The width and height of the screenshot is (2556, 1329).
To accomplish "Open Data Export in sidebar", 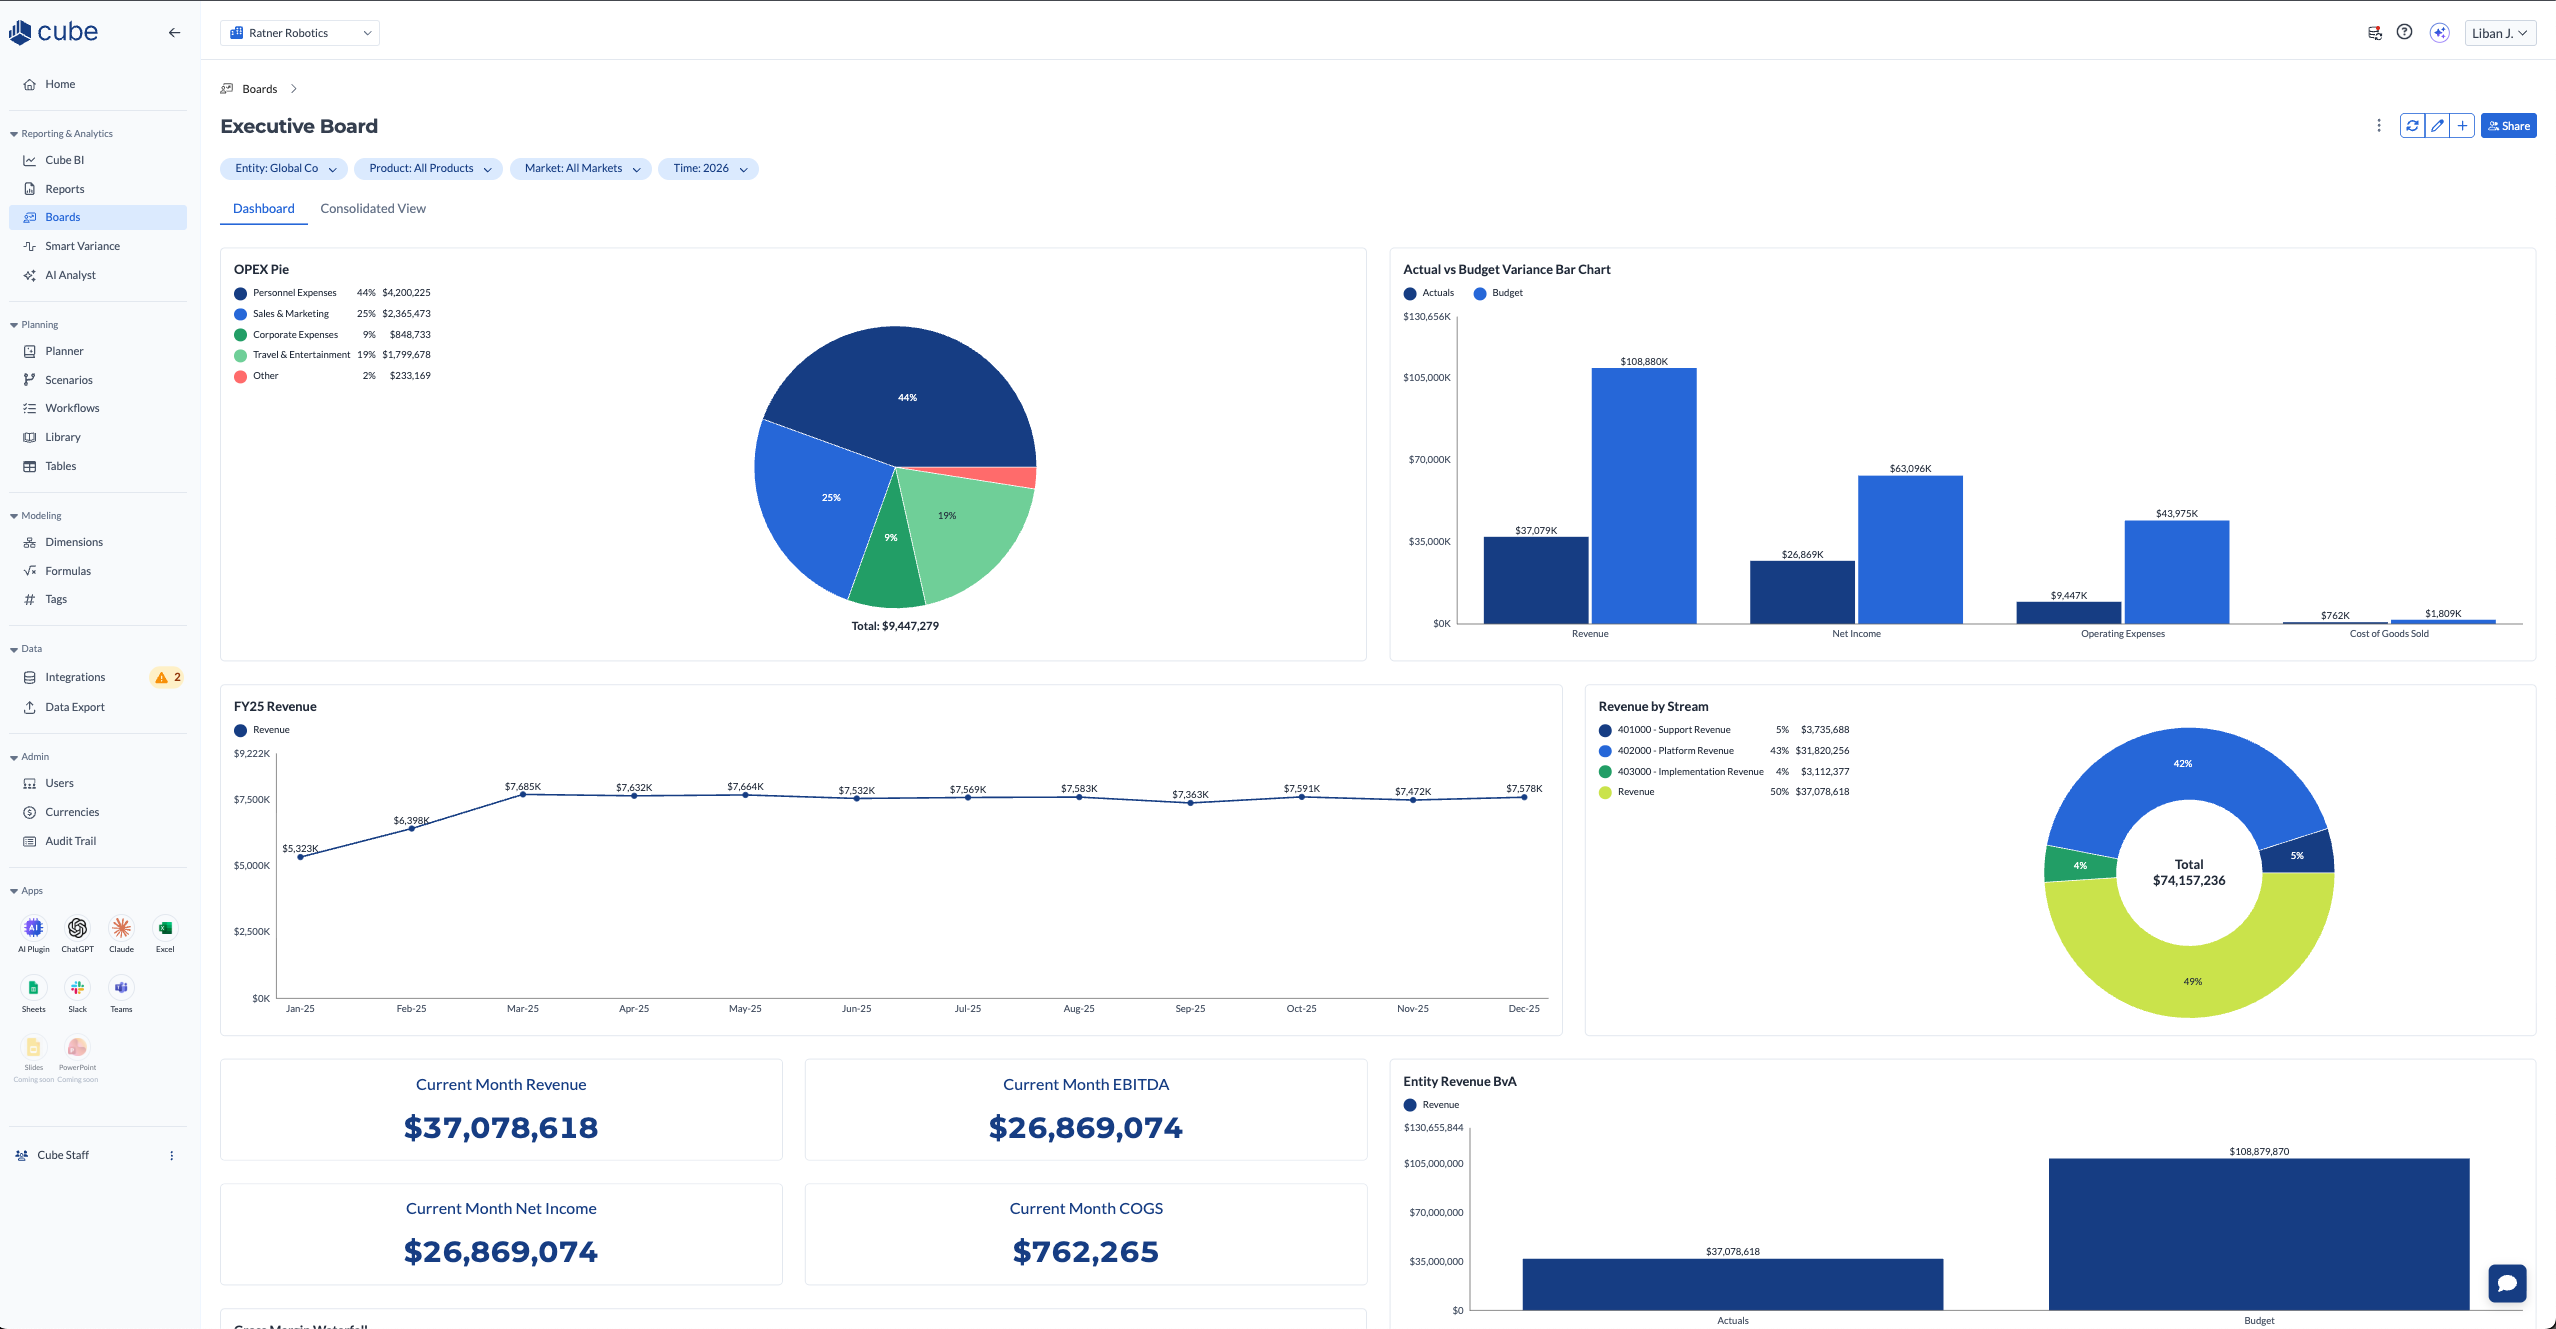I will [98, 707].
